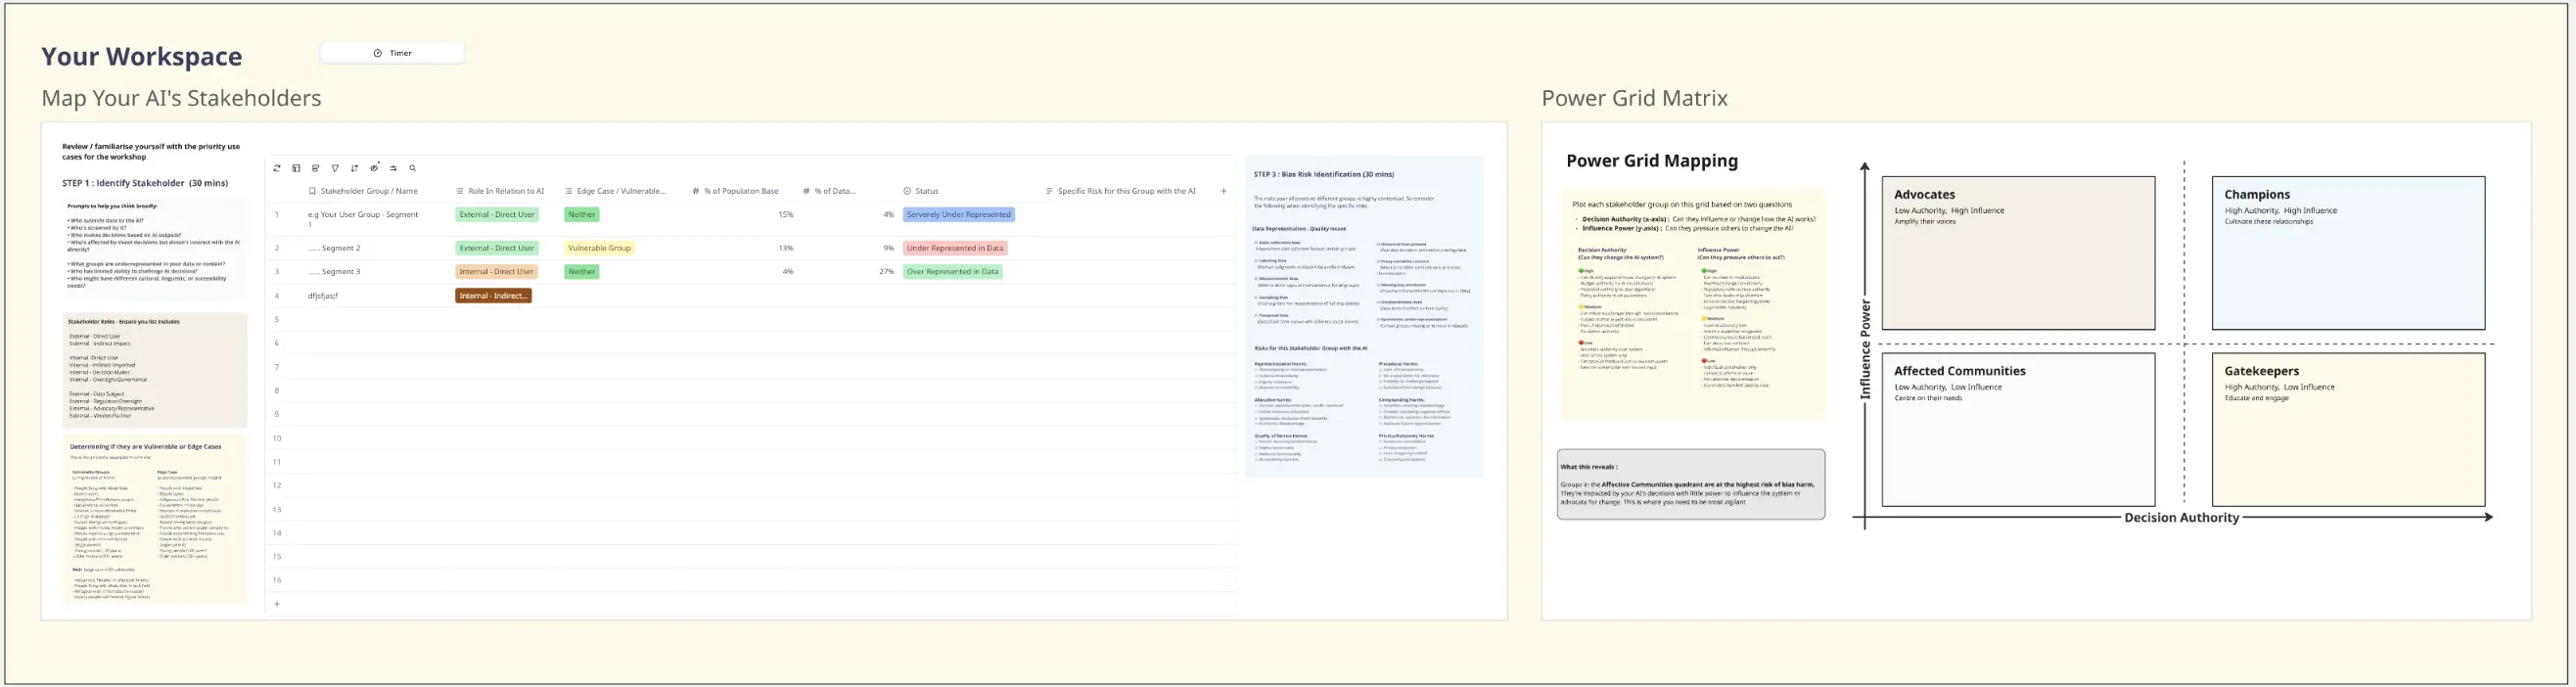Click the group rows icon

click(x=315, y=168)
